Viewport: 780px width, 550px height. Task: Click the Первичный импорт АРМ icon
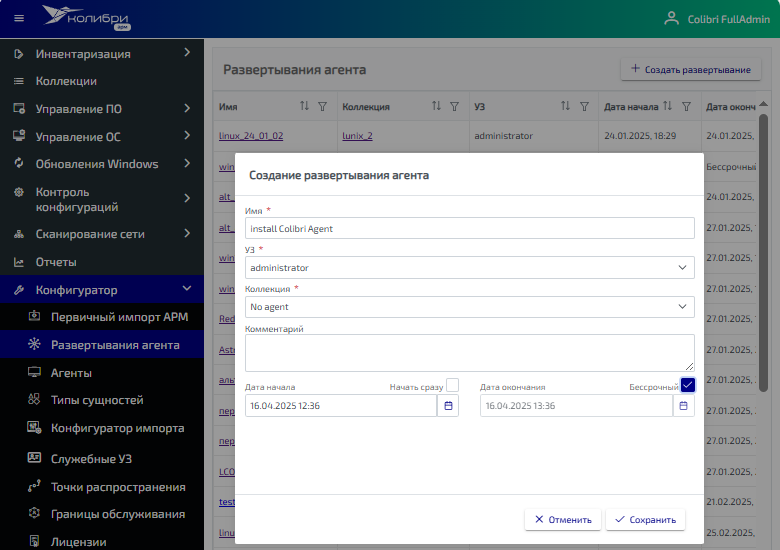click(x=34, y=316)
